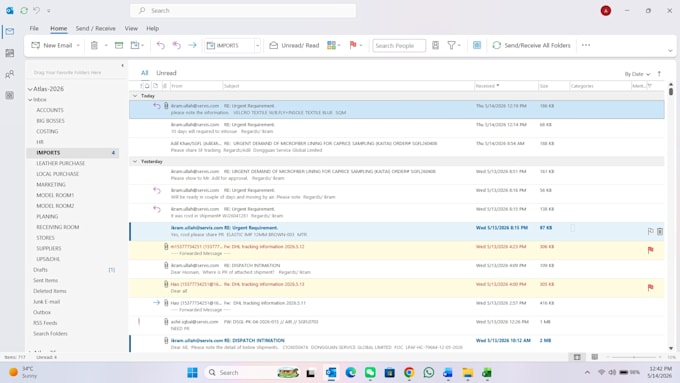Click the Send/Receive sync icon in title bar
The width and height of the screenshot is (680, 383).
[x=24, y=10]
